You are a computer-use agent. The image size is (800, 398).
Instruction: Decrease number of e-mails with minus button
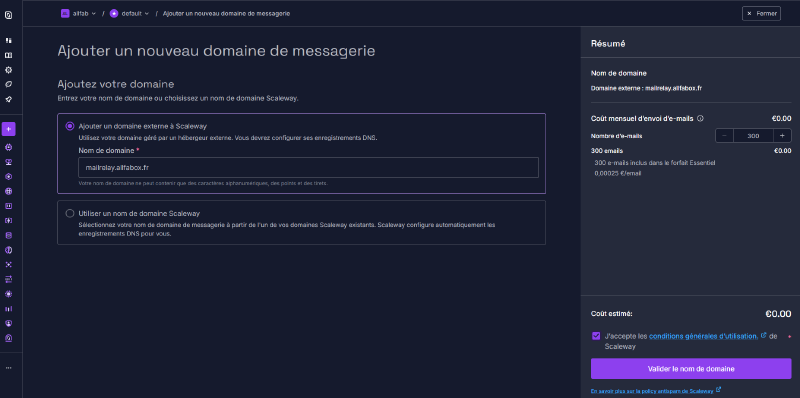point(724,136)
